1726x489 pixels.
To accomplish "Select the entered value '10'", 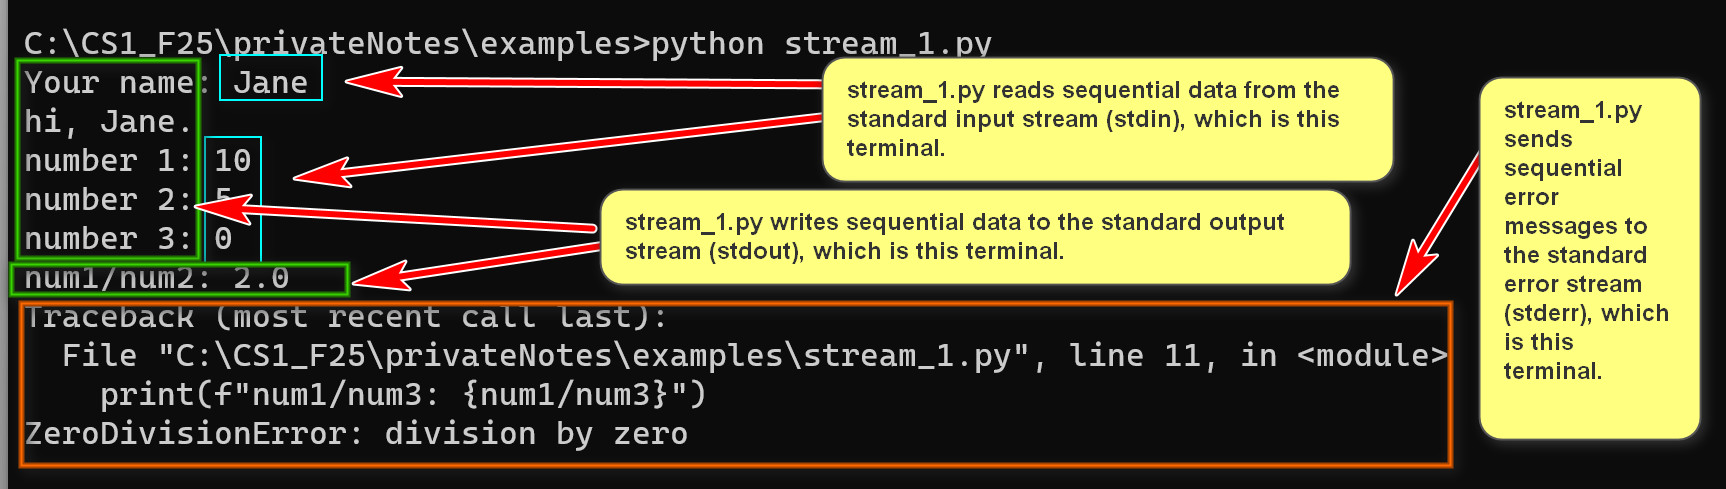I will [233, 161].
